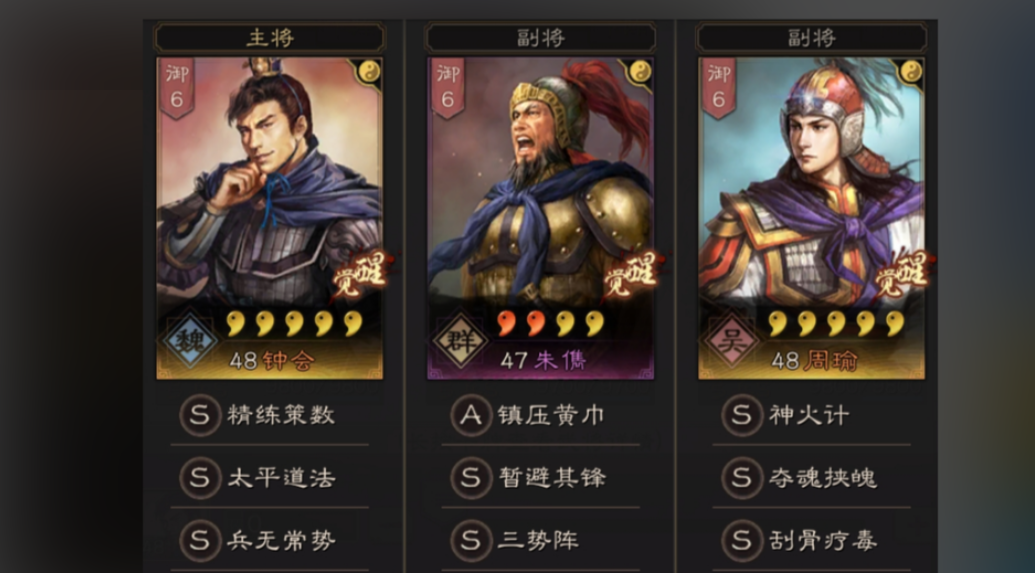This screenshot has height=573, width=1035.
Task: Click the 吴 faction emblem on 周瑜's card
Action: pos(732,341)
